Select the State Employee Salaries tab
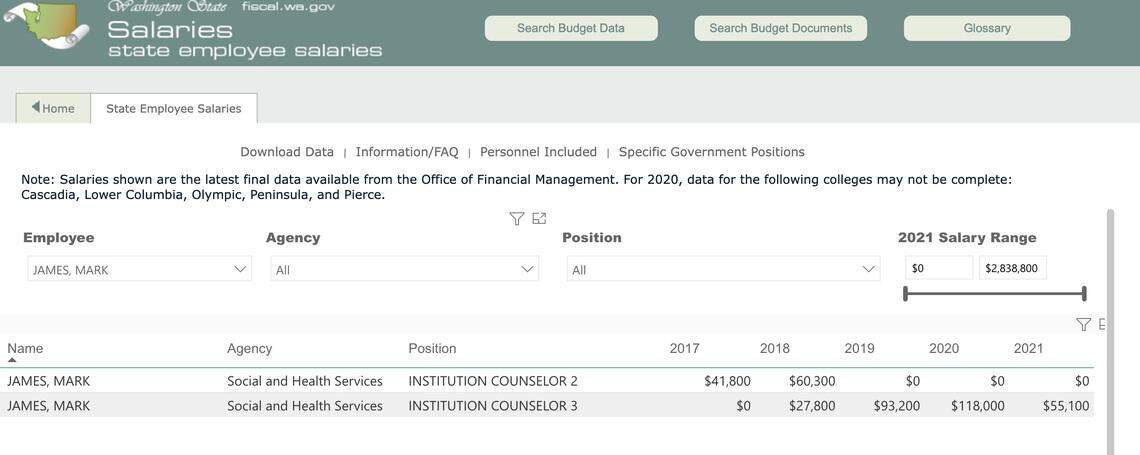The image size is (1140, 455). (x=174, y=108)
